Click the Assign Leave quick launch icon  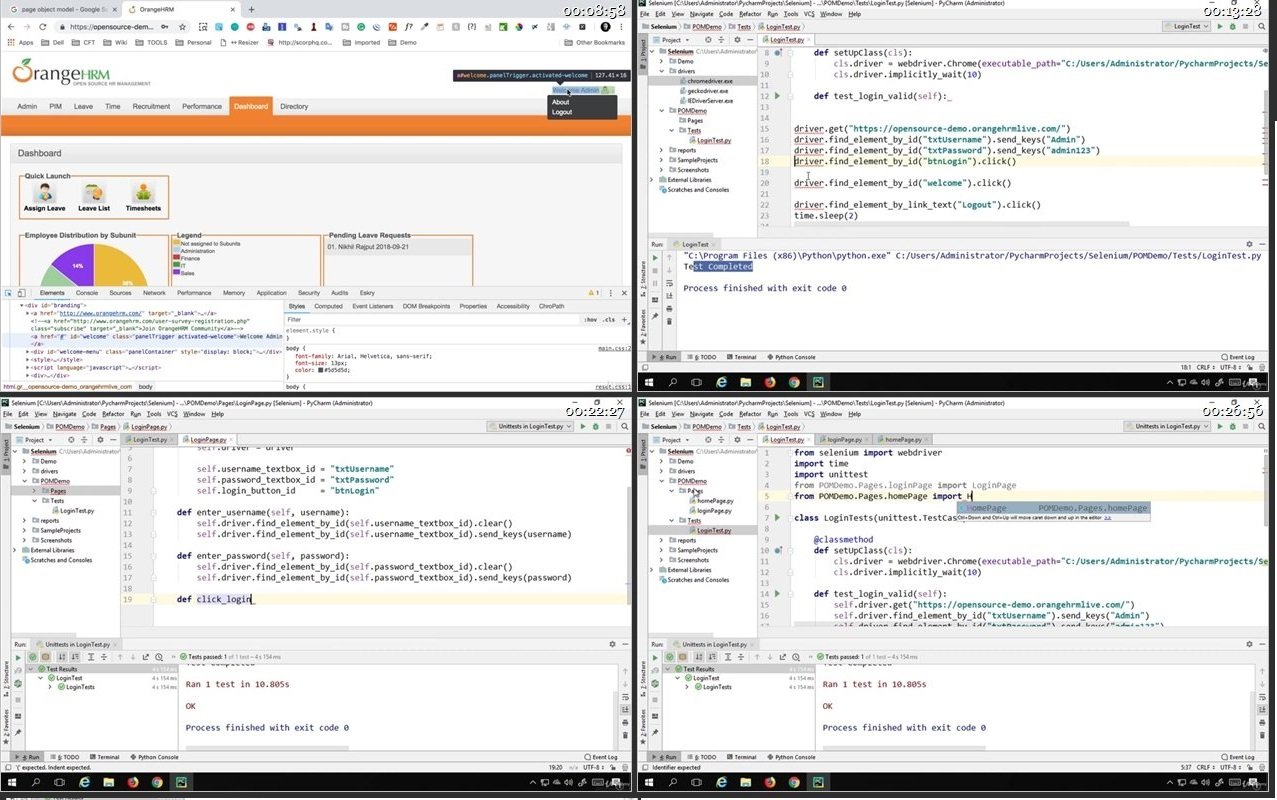coord(43,192)
